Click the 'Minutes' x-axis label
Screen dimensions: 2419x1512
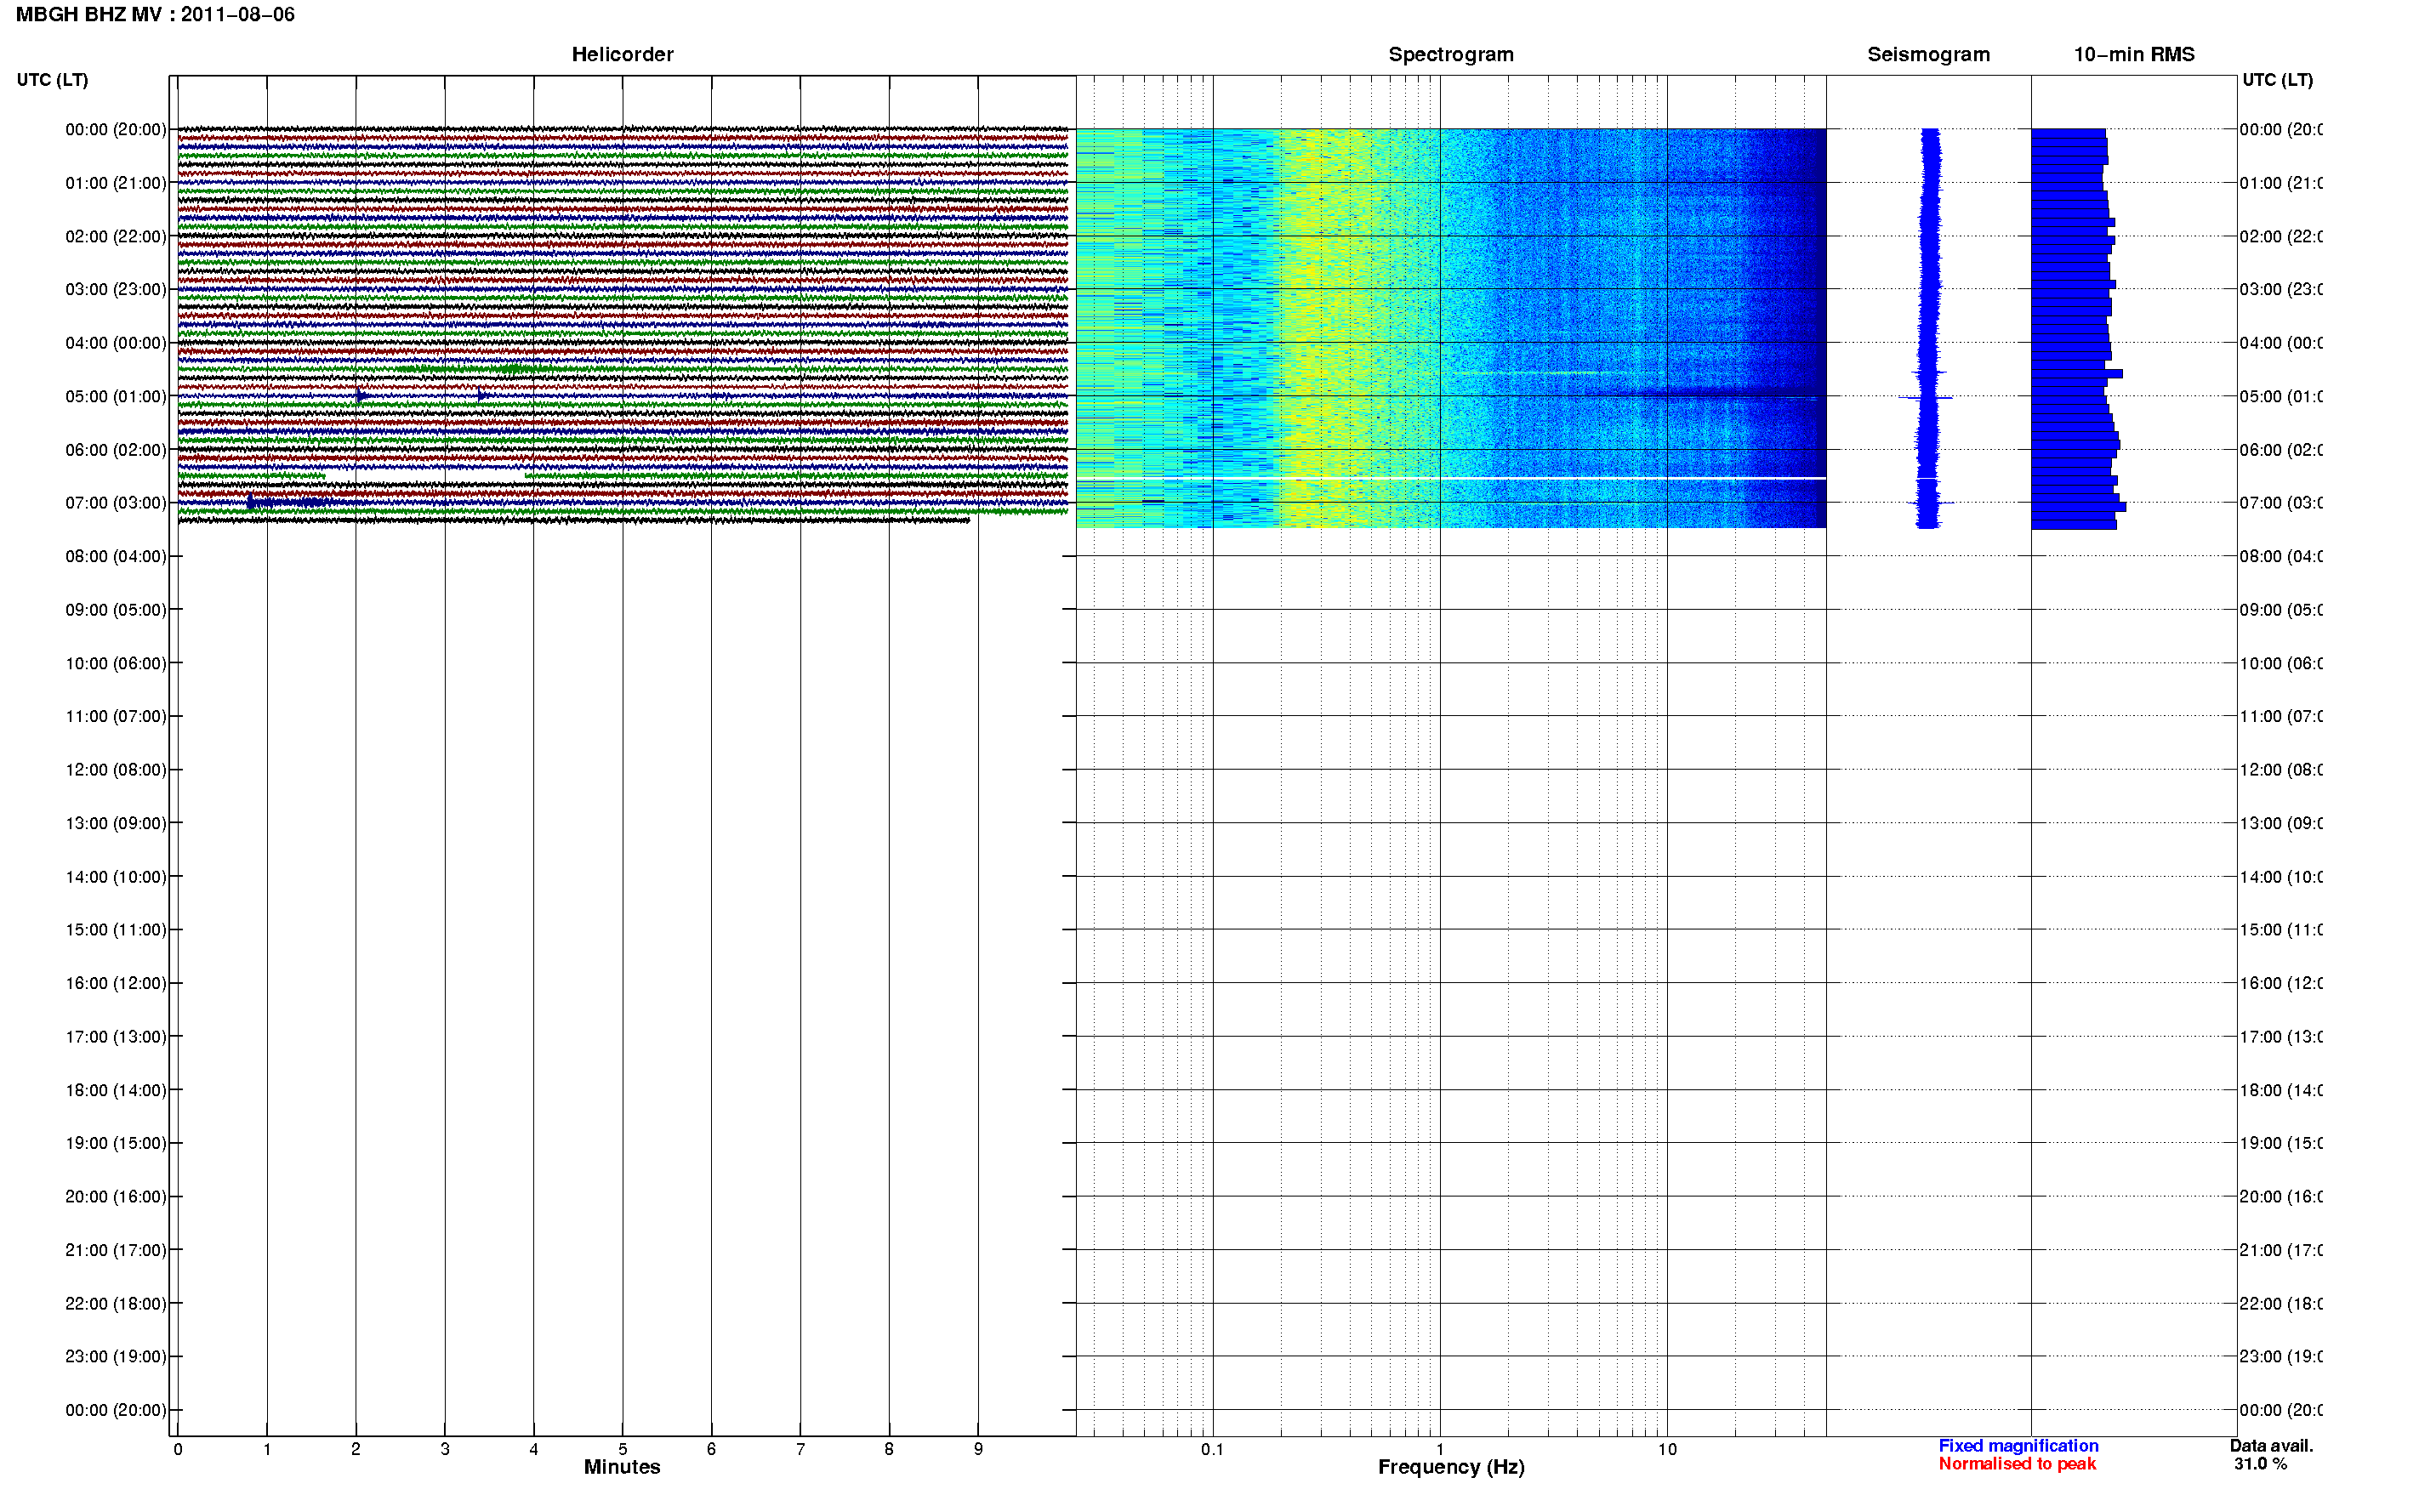coord(622,1467)
